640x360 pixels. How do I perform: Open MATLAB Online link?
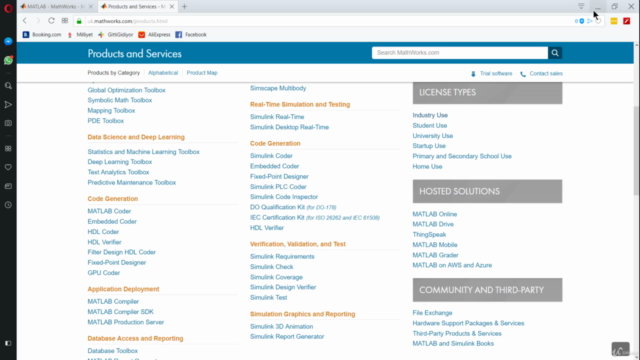(434, 214)
